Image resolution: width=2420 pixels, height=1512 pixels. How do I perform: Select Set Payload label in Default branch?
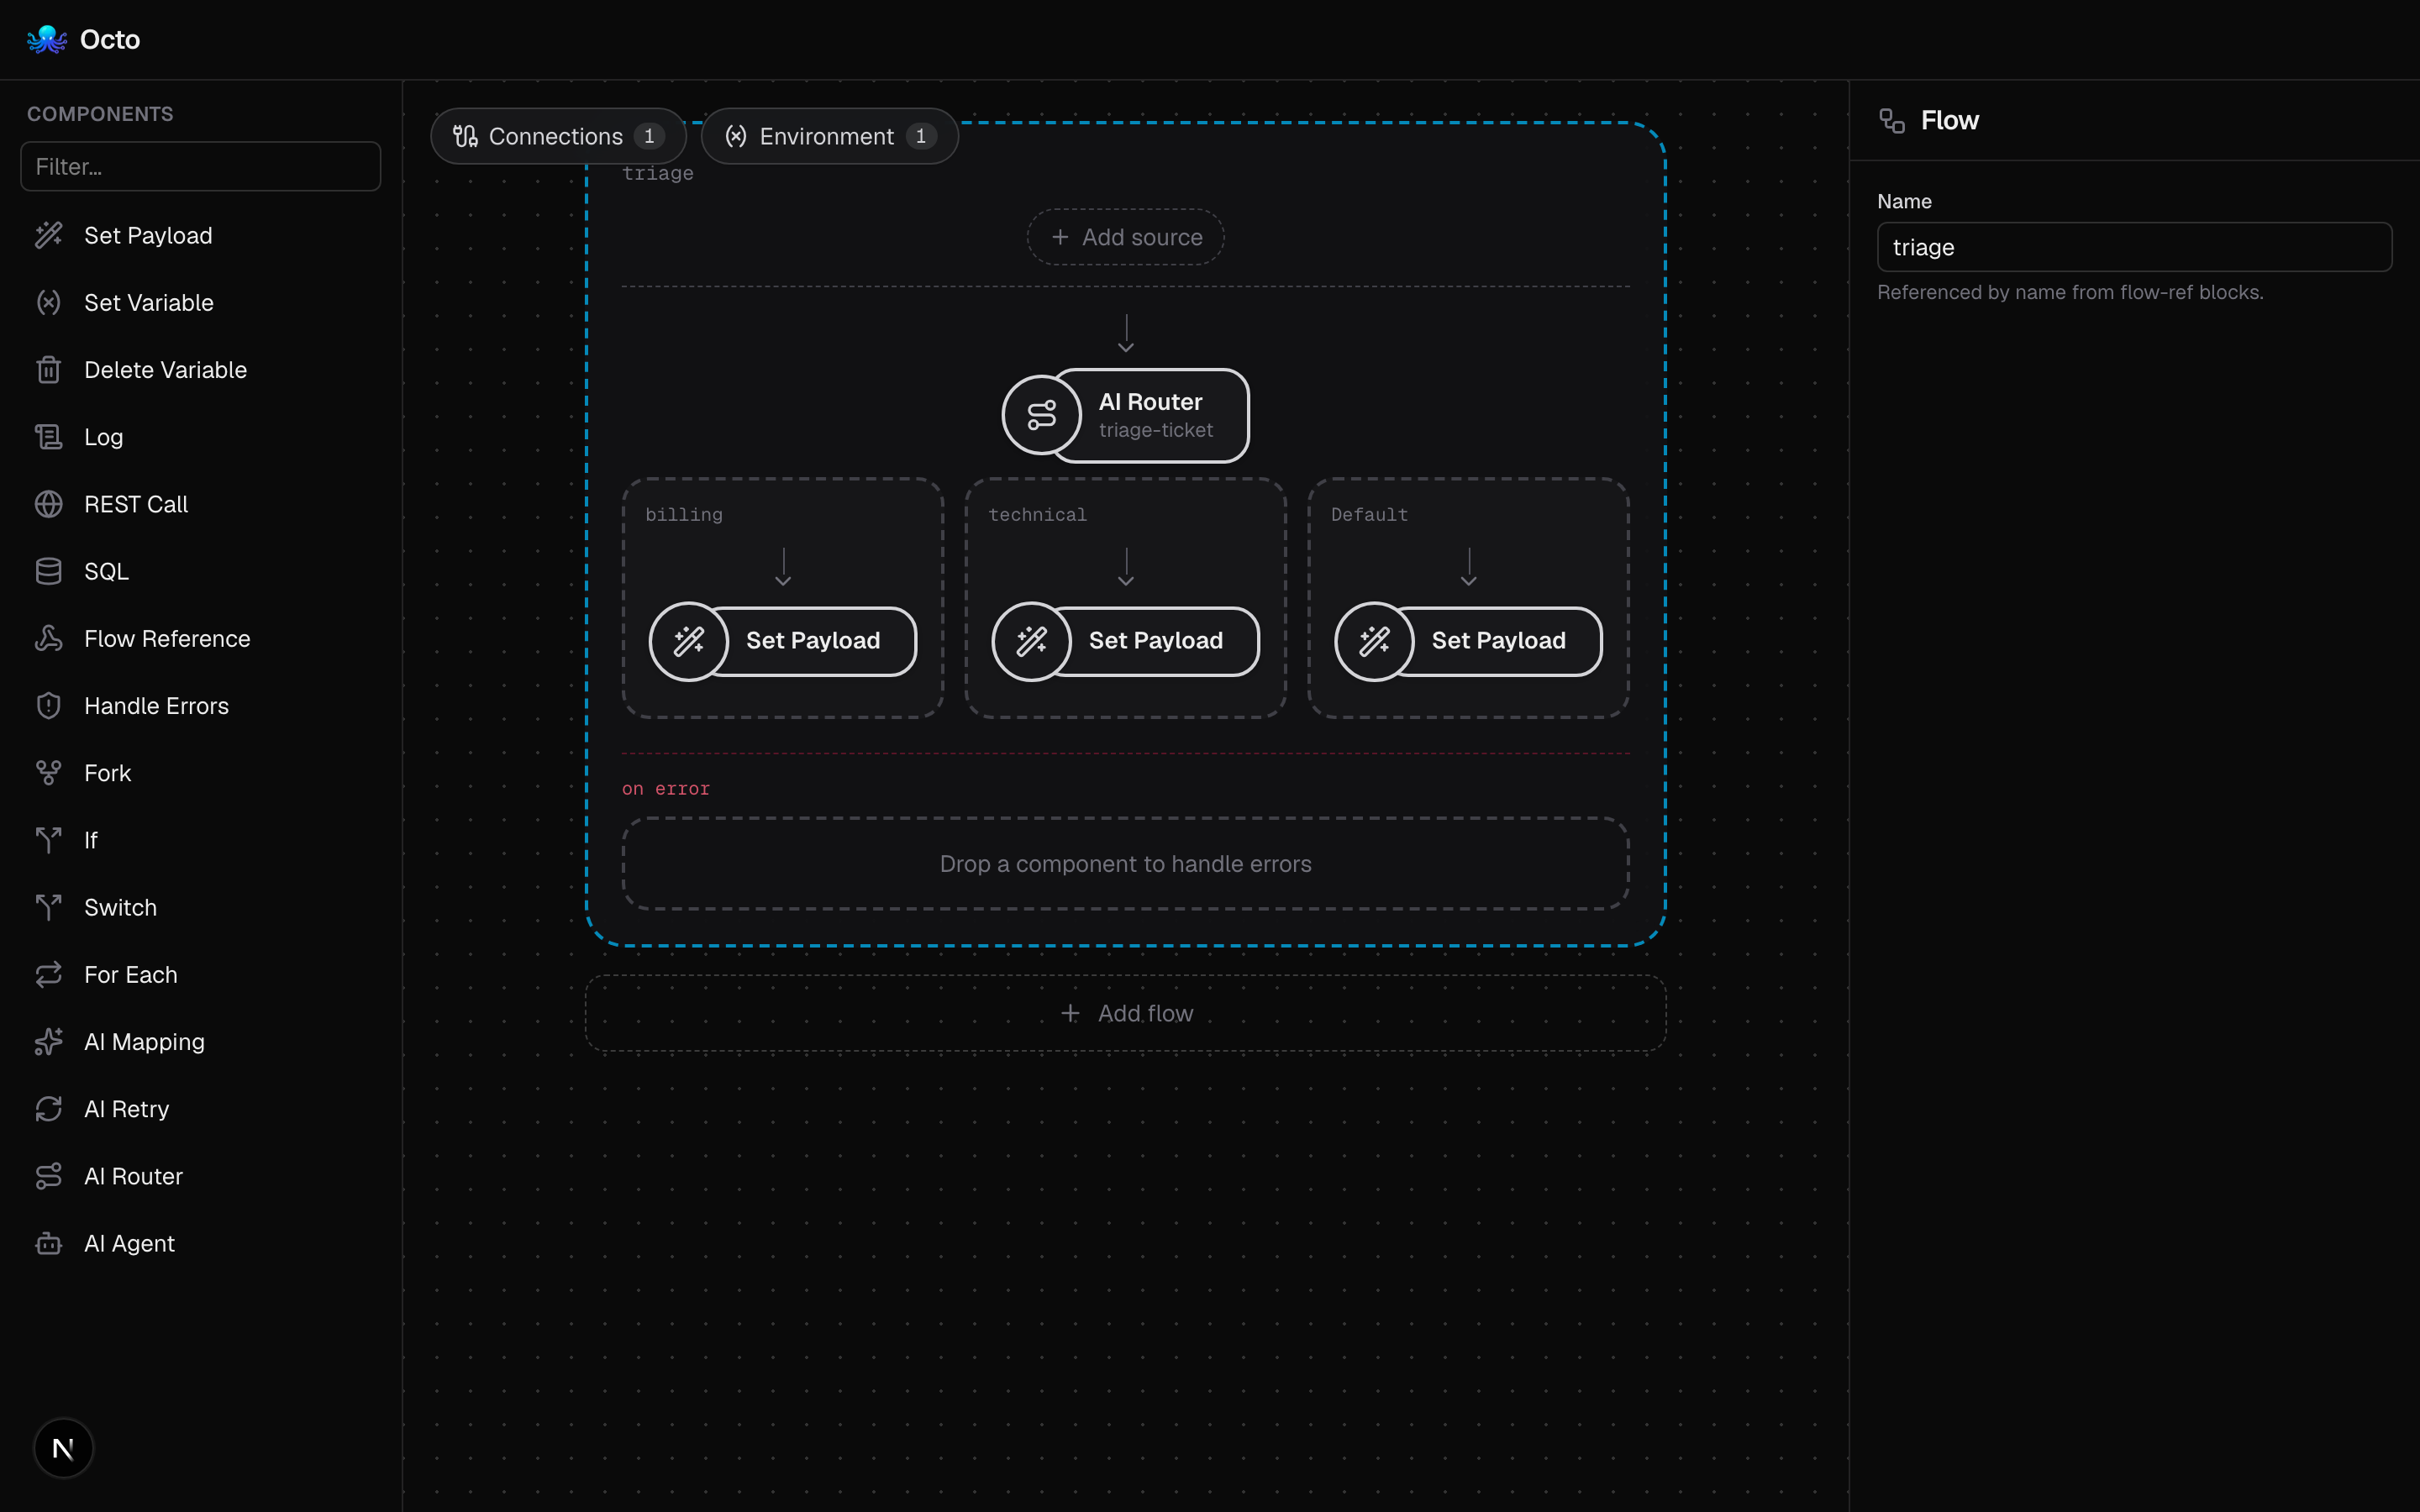[1498, 640]
